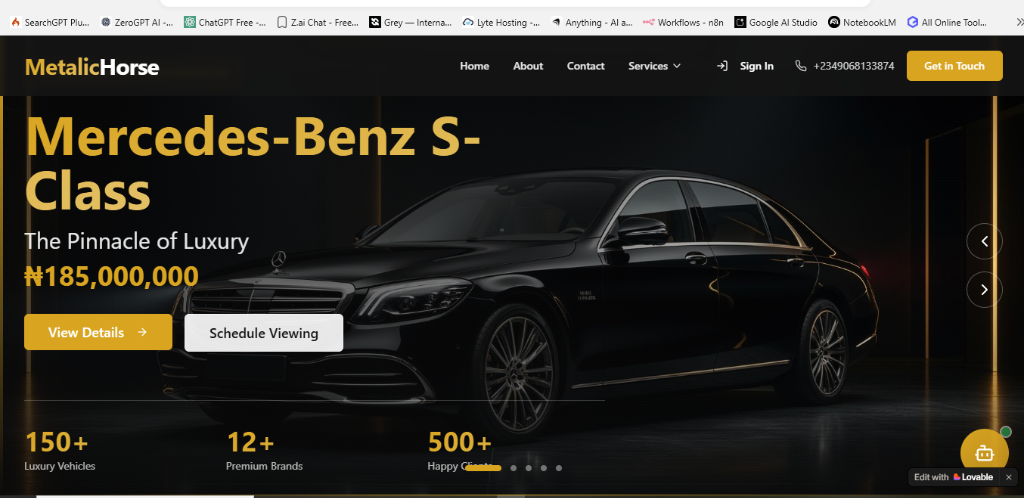Select the third carousel slide dot

click(x=528, y=468)
